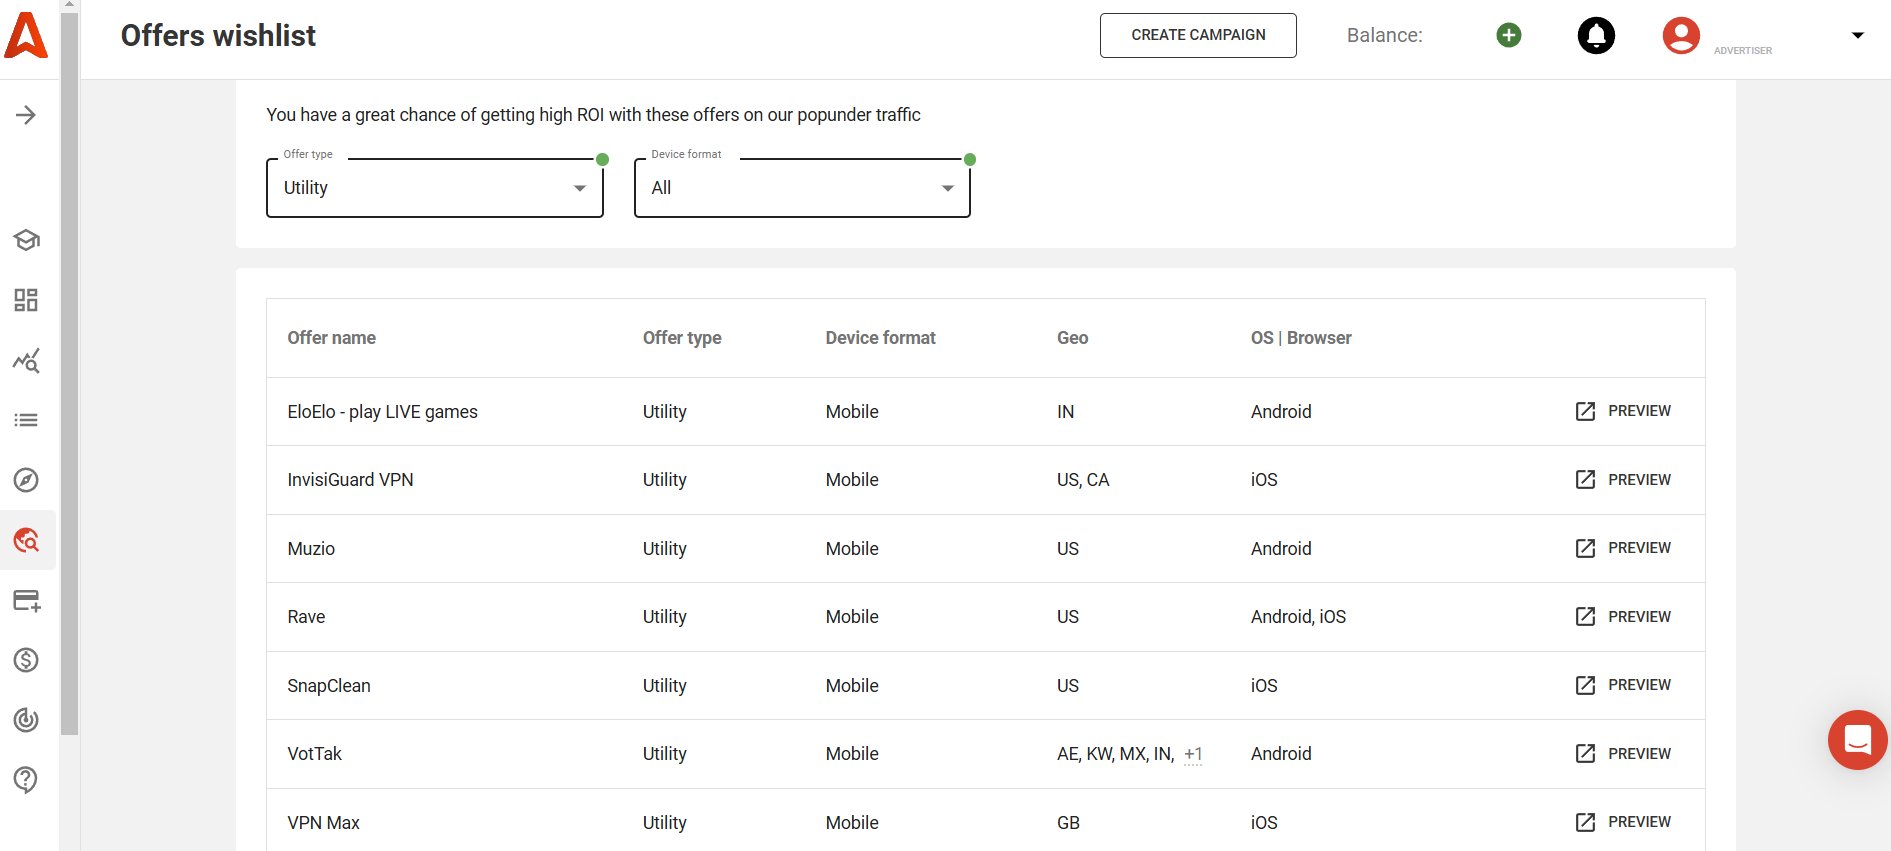This screenshot has height=851, width=1891.
Task: Preview the InvisiGuard VPN offer
Action: tap(1623, 480)
